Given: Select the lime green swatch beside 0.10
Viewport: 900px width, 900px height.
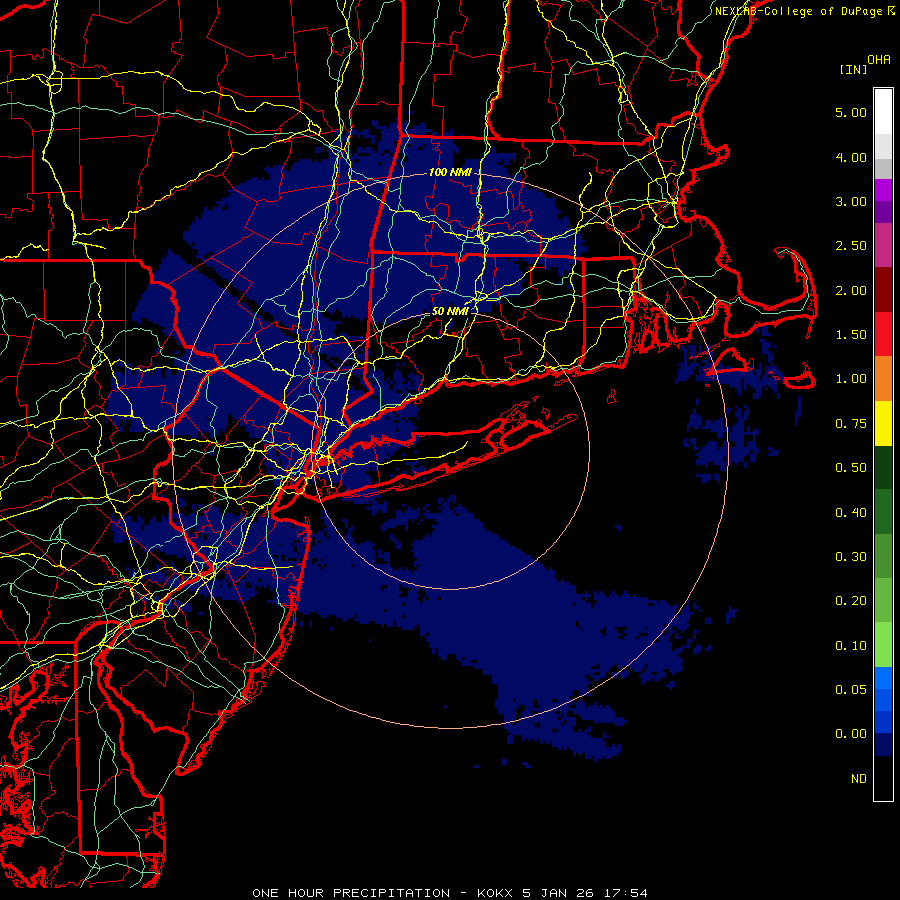Looking at the screenshot, I should point(883,645).
